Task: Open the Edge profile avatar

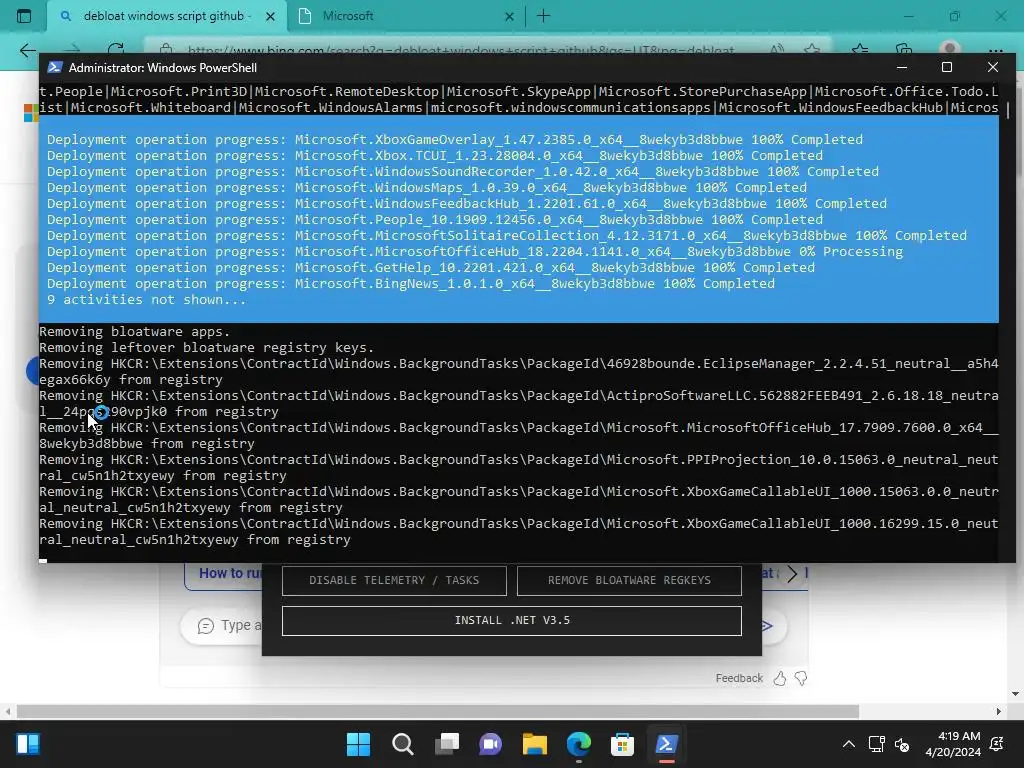Action: (950, 50)
